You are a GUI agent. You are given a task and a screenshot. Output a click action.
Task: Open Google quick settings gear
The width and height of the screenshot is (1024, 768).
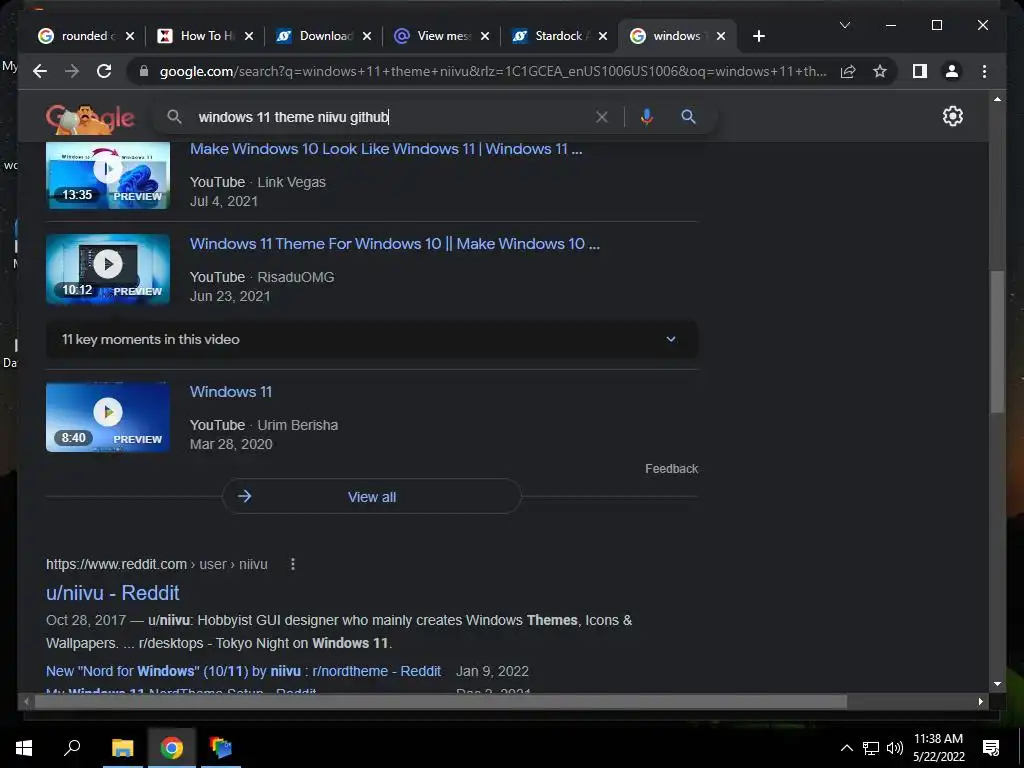click(x=953, y=116)
